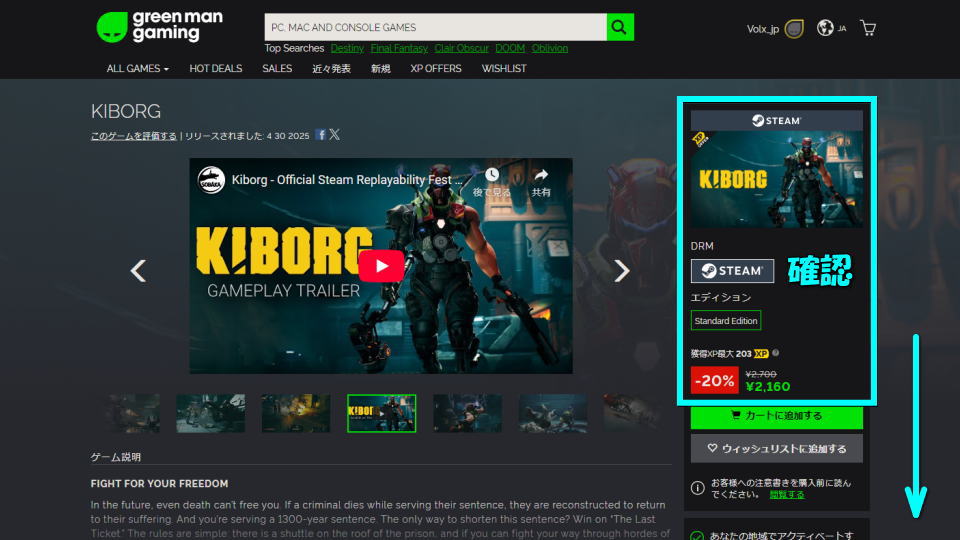Open the WISHLIST menu item
Viewport: 960px width, 540px height.
click(504, 69)
